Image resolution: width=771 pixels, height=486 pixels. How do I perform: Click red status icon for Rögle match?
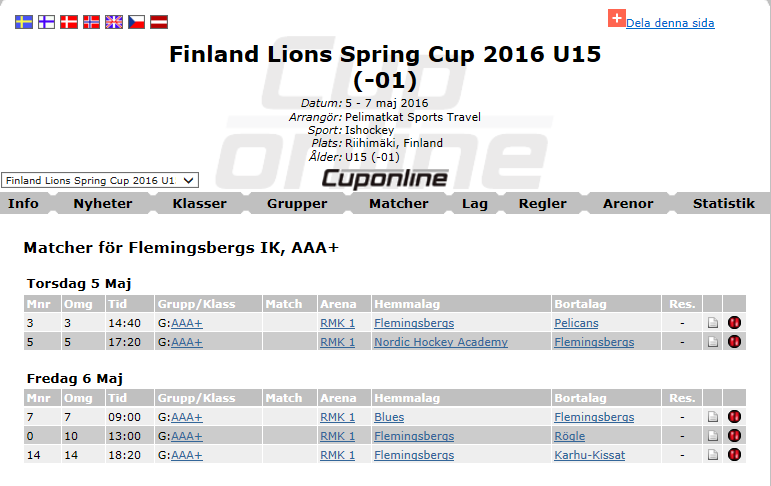735,436
